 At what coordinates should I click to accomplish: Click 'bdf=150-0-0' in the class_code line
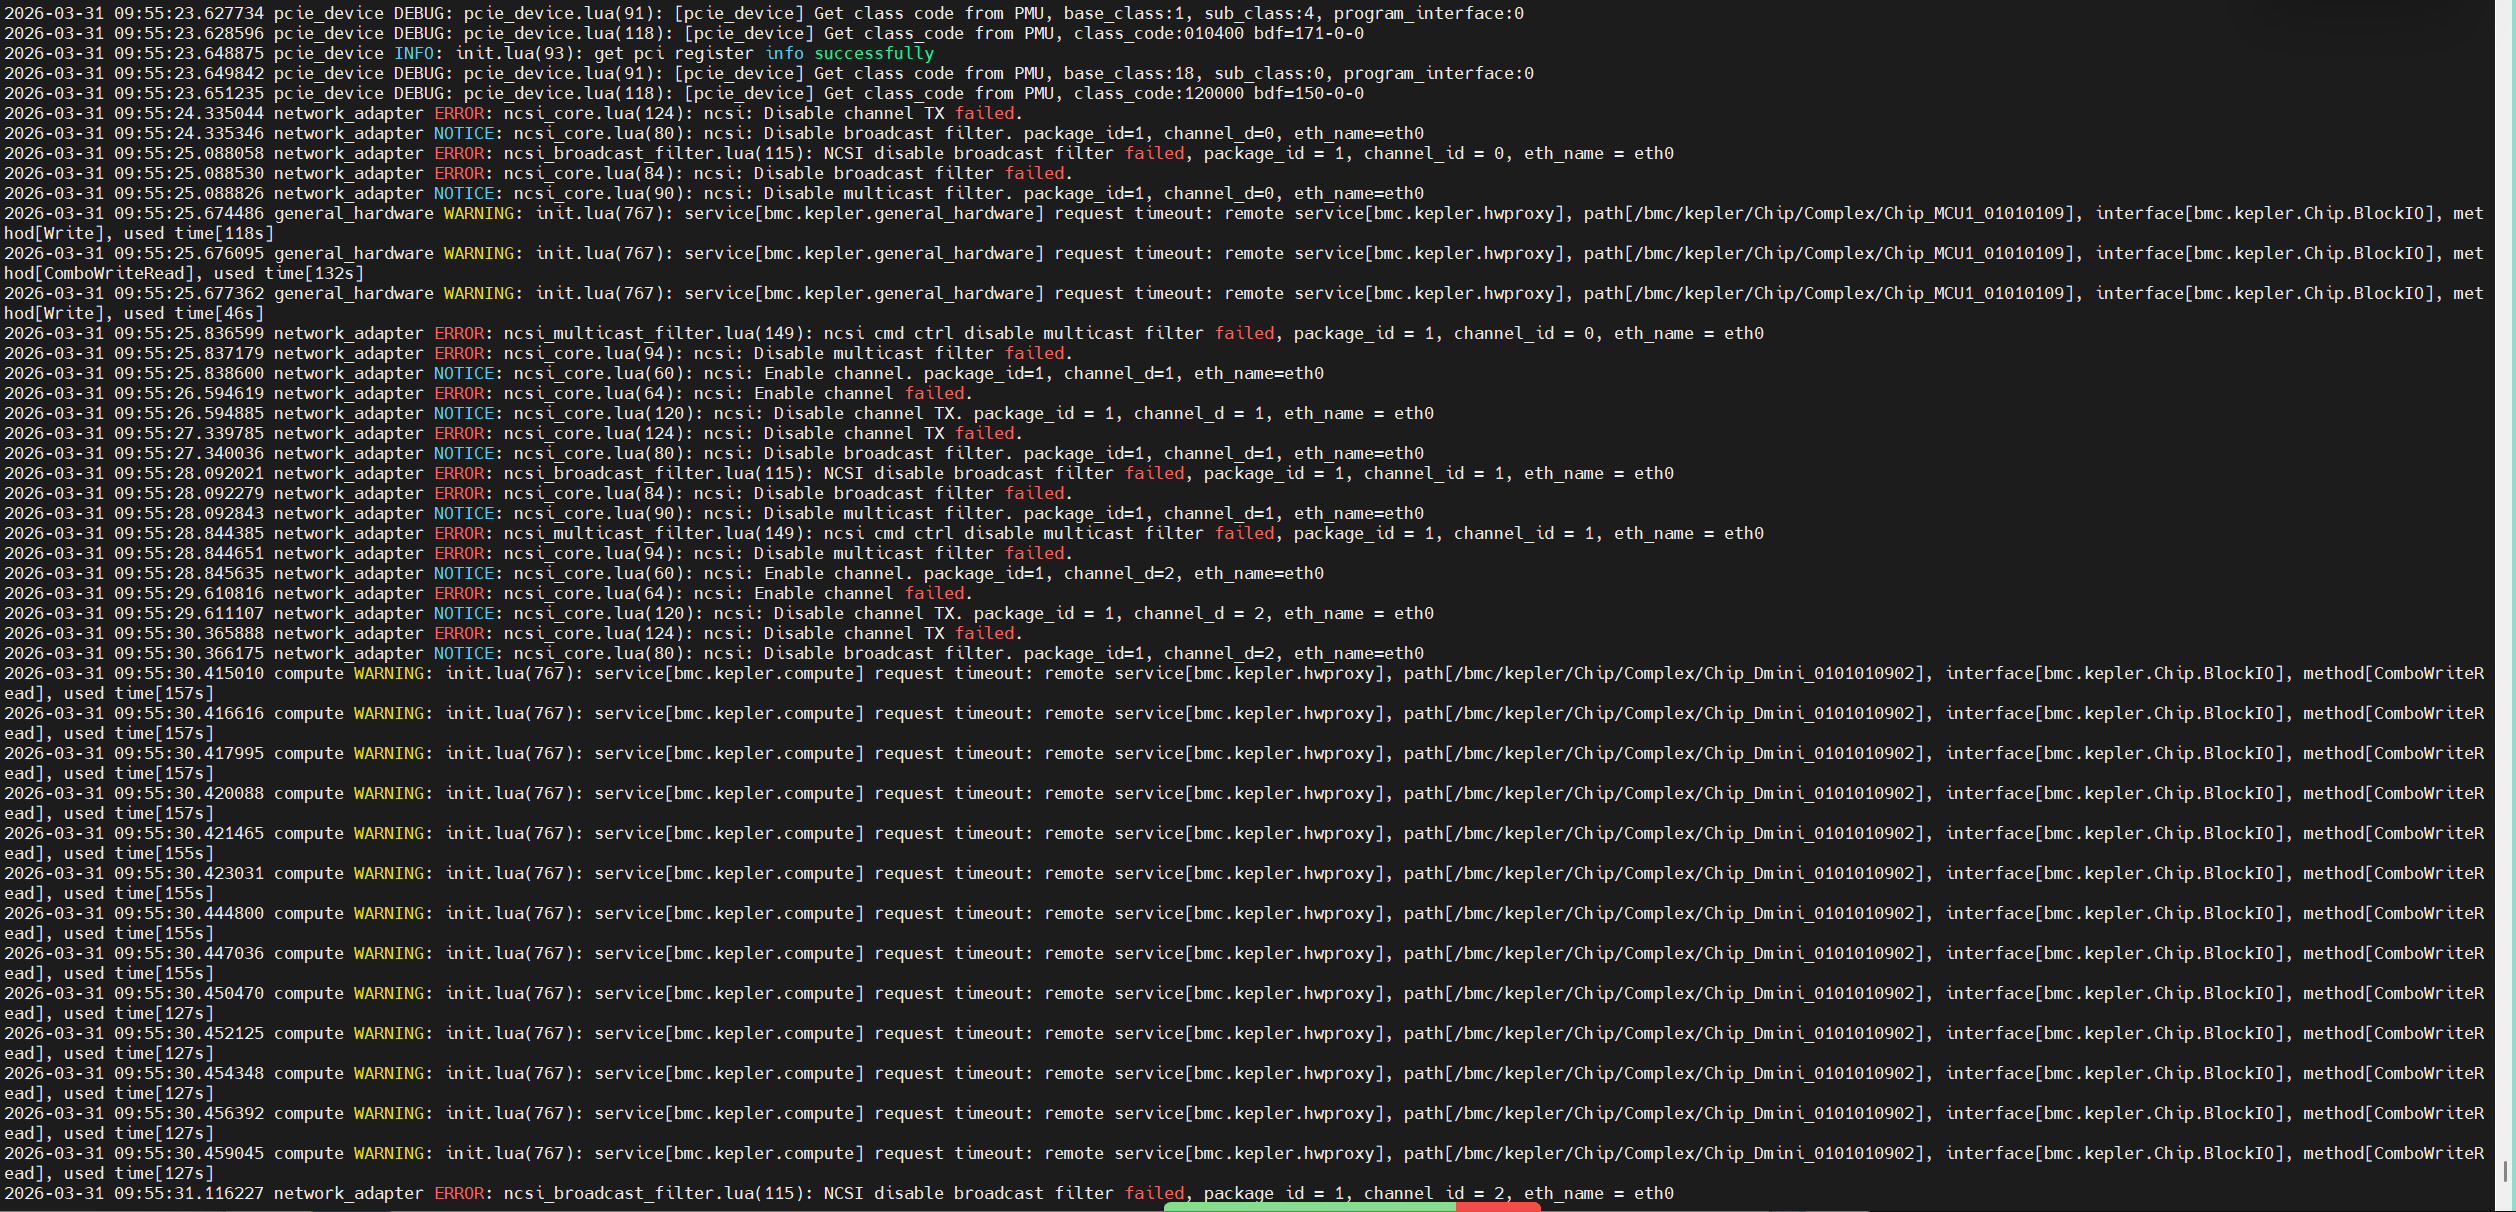[1308, 93]
